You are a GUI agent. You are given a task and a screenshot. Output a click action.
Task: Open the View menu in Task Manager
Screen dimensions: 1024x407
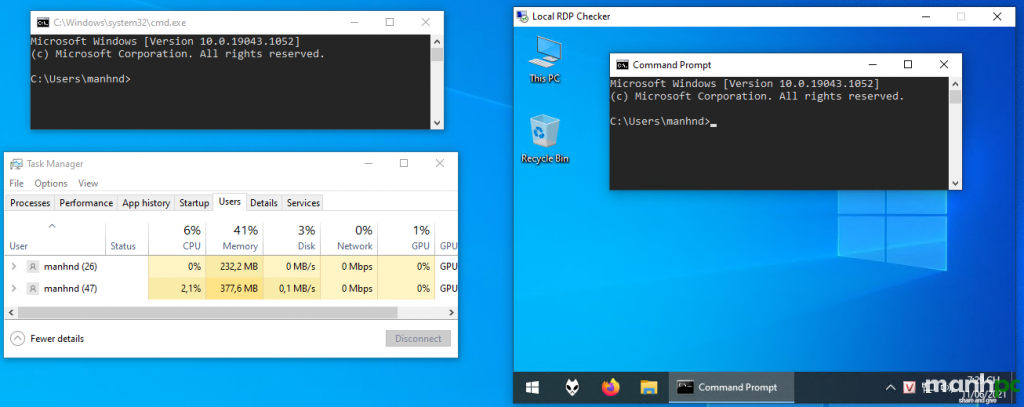tap(88, 184)
